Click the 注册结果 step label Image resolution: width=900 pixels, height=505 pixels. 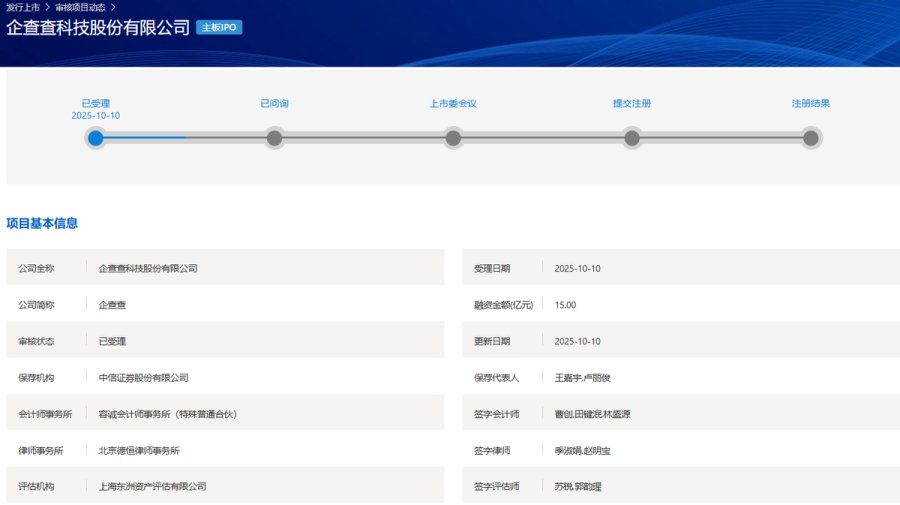(x=811, y=103)
